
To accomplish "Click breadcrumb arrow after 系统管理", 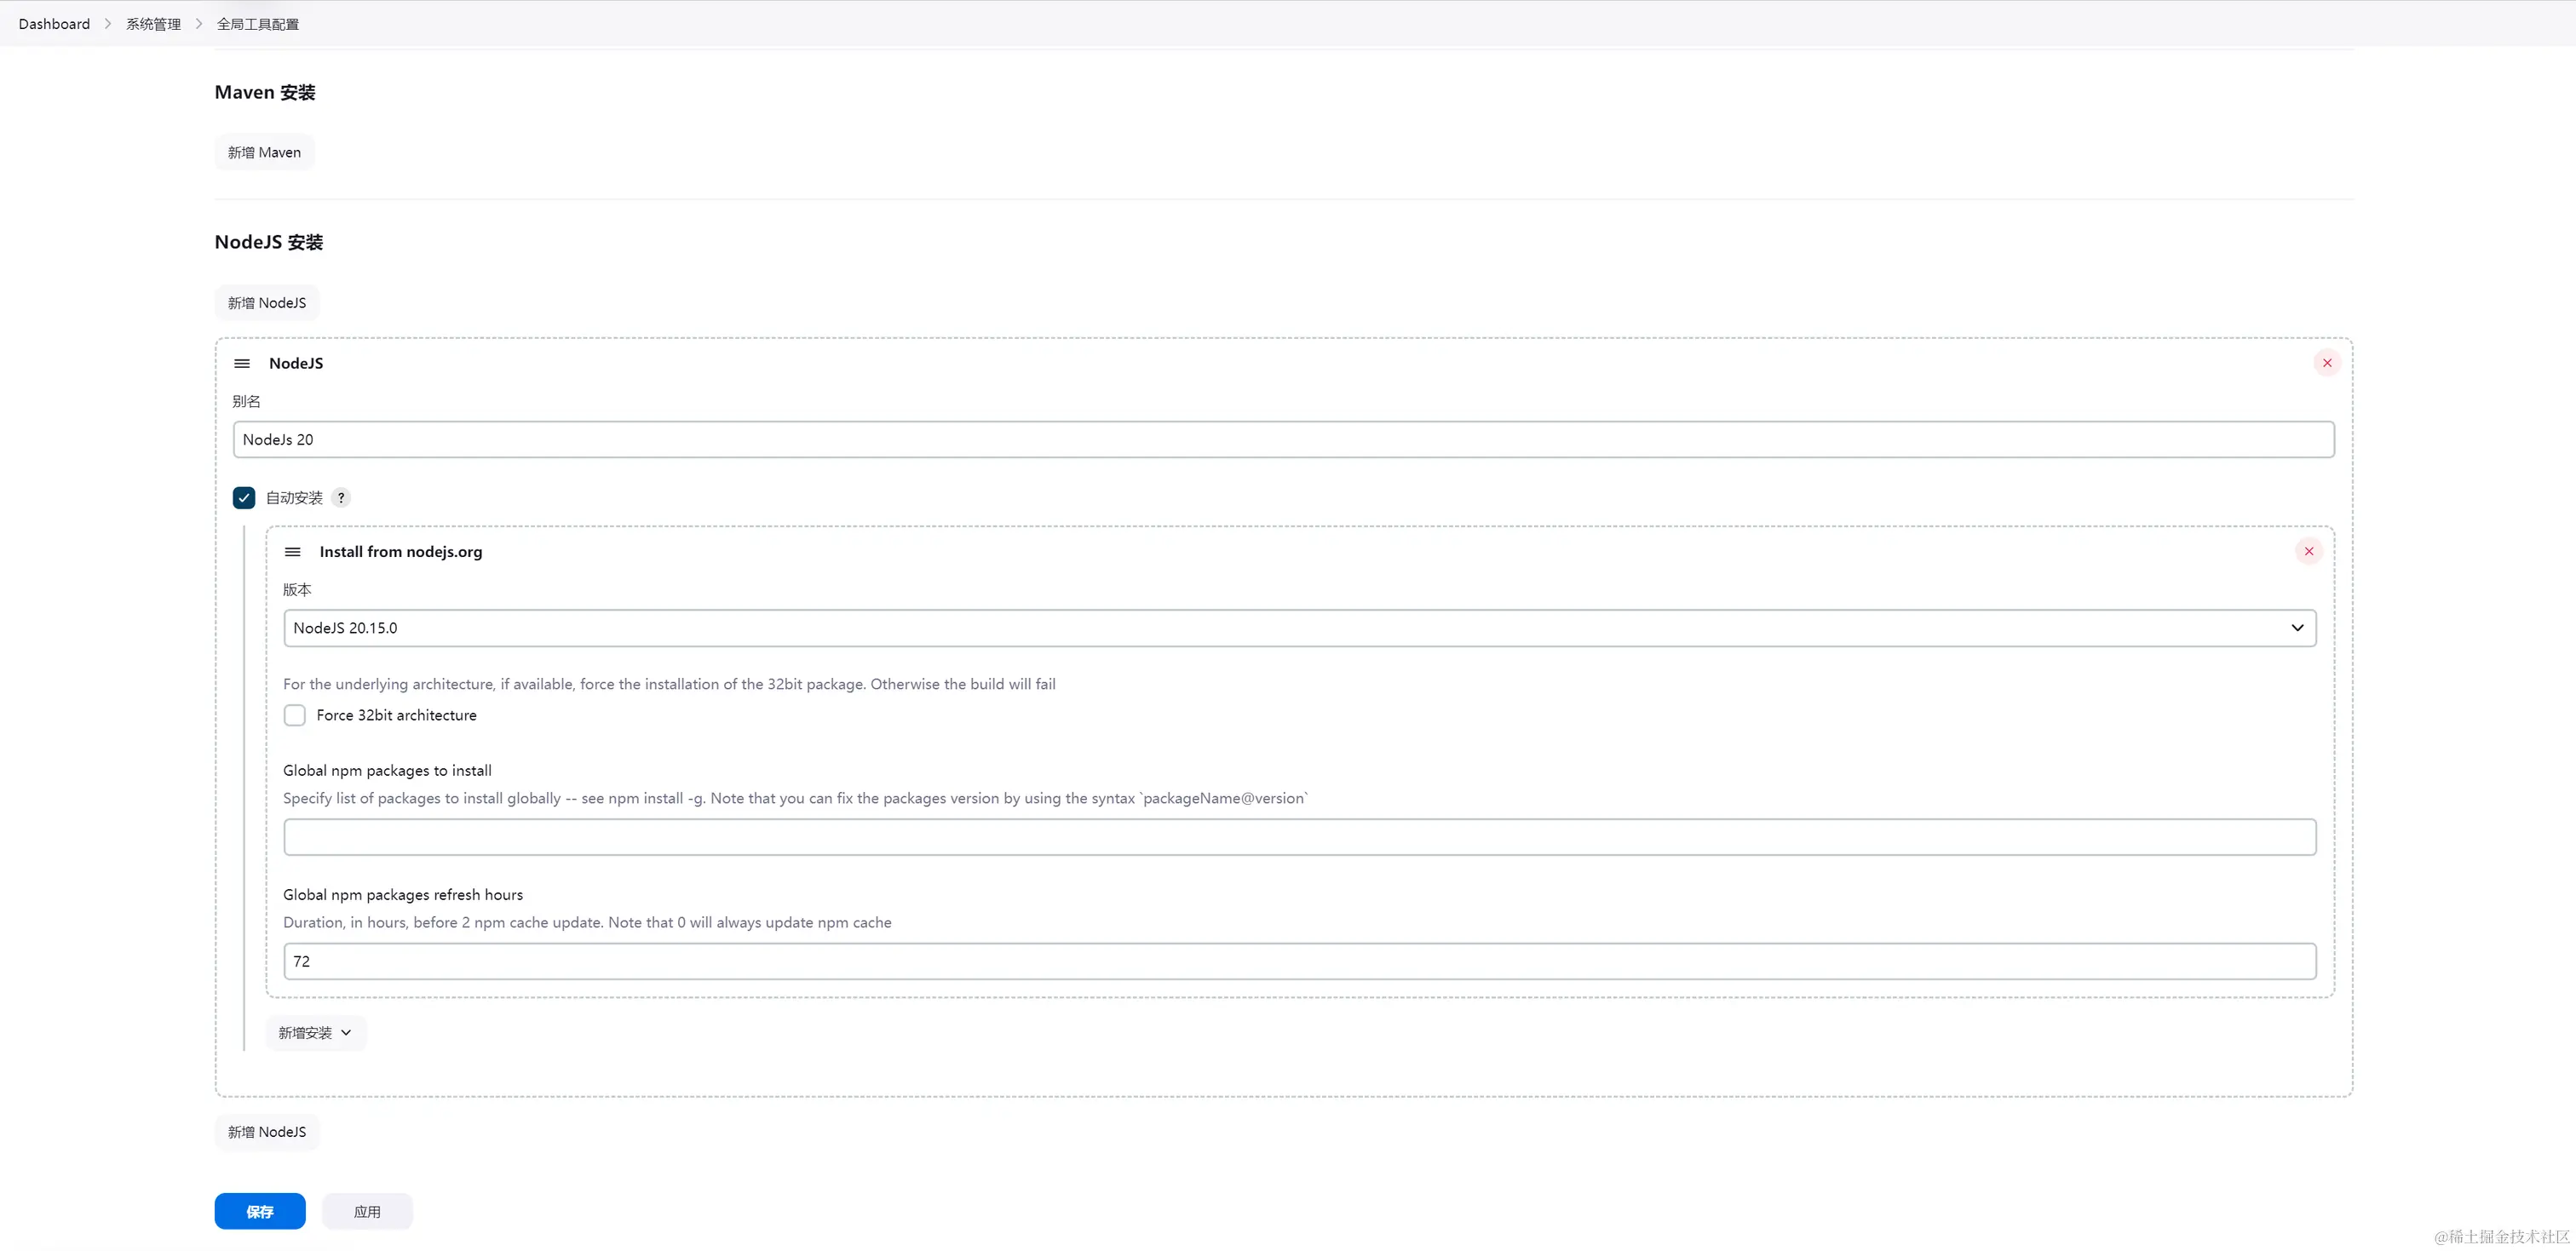I will click(199, 24).
